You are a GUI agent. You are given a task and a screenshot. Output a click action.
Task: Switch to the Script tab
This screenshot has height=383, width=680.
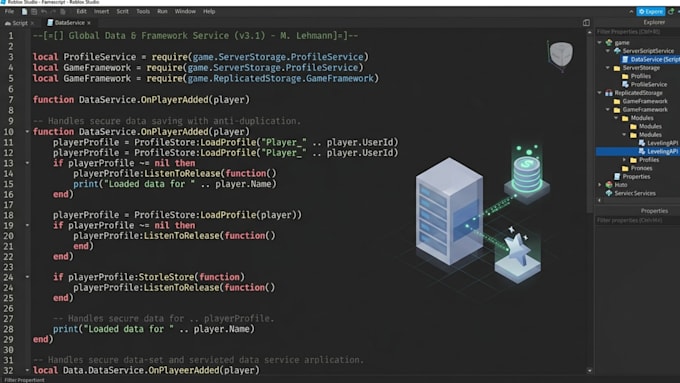pos(20,23)
